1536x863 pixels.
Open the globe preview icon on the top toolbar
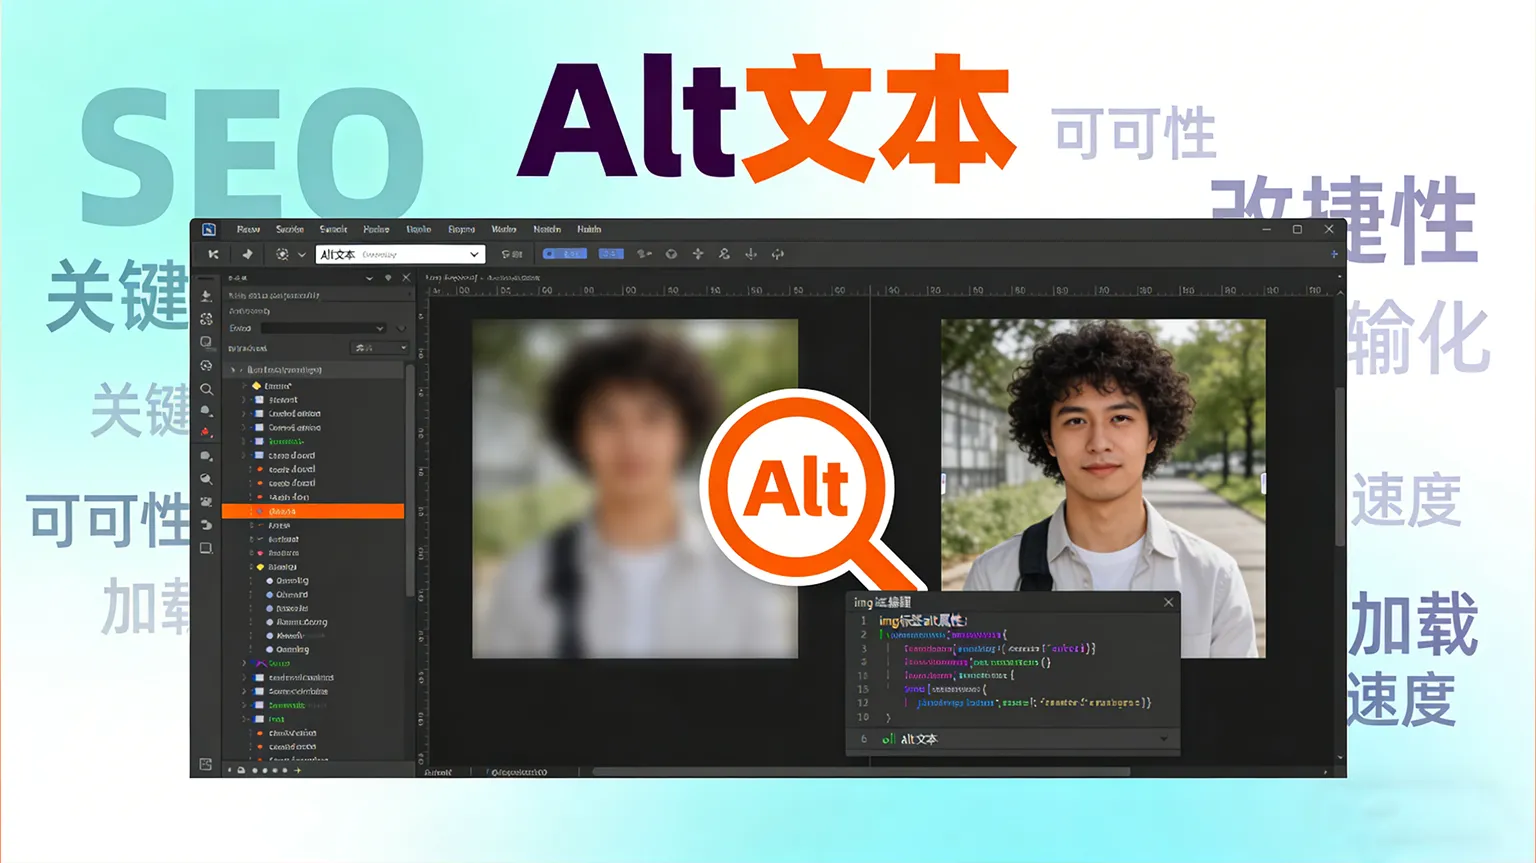pyautogui.click(x=673, y=254)
